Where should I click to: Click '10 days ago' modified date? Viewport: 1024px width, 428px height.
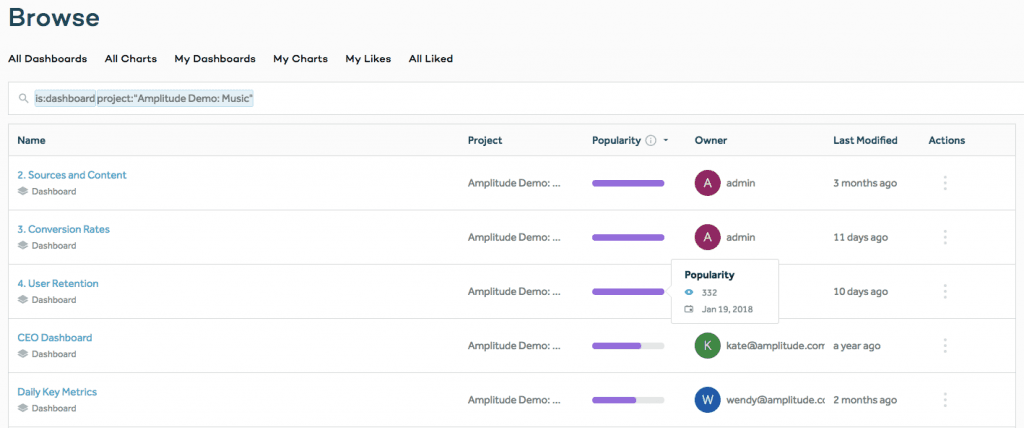[861, 291]
